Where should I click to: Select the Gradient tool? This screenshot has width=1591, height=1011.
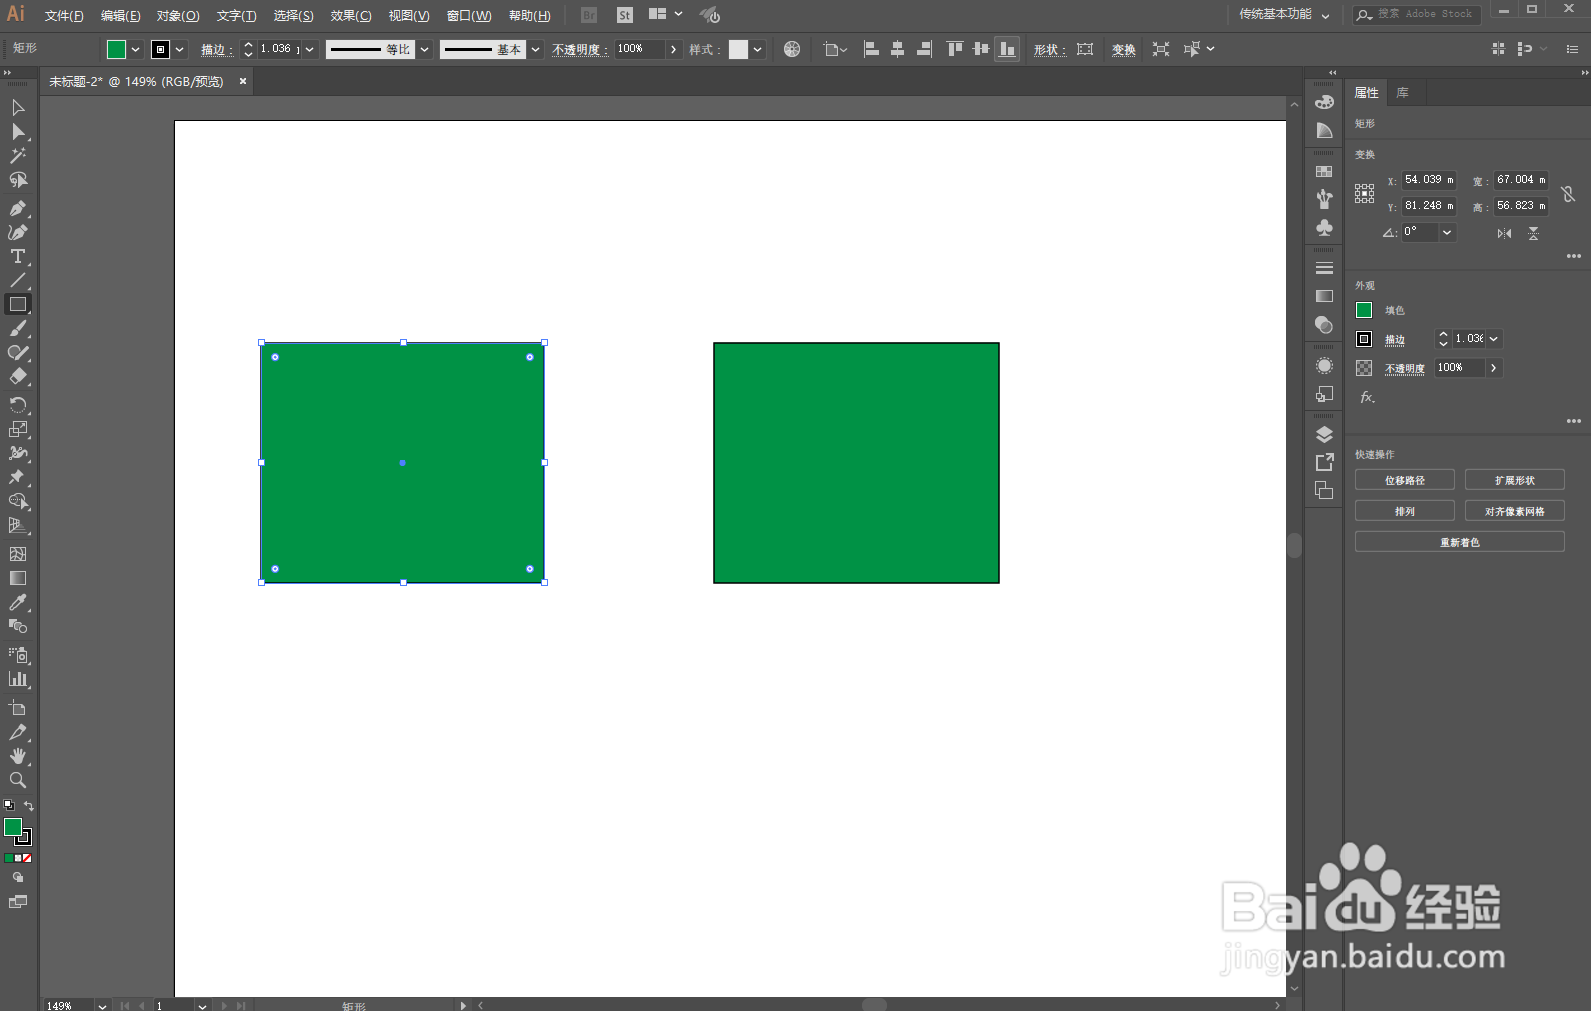[18, 578]
